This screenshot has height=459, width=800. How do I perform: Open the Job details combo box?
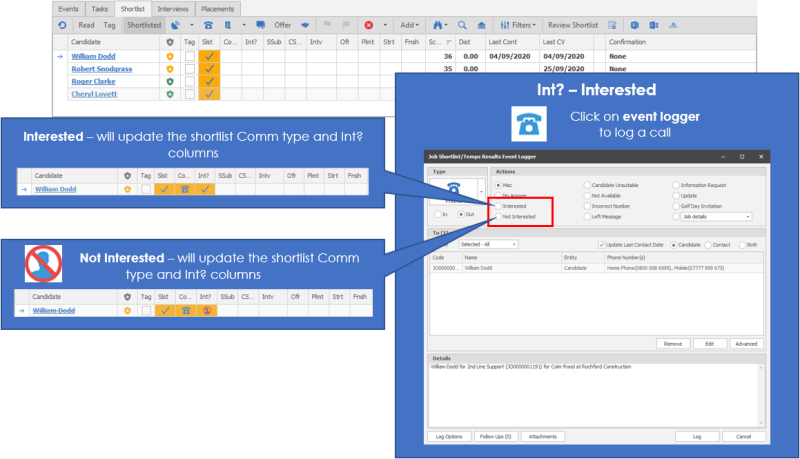pyautogui.click(x=716, y=216)
